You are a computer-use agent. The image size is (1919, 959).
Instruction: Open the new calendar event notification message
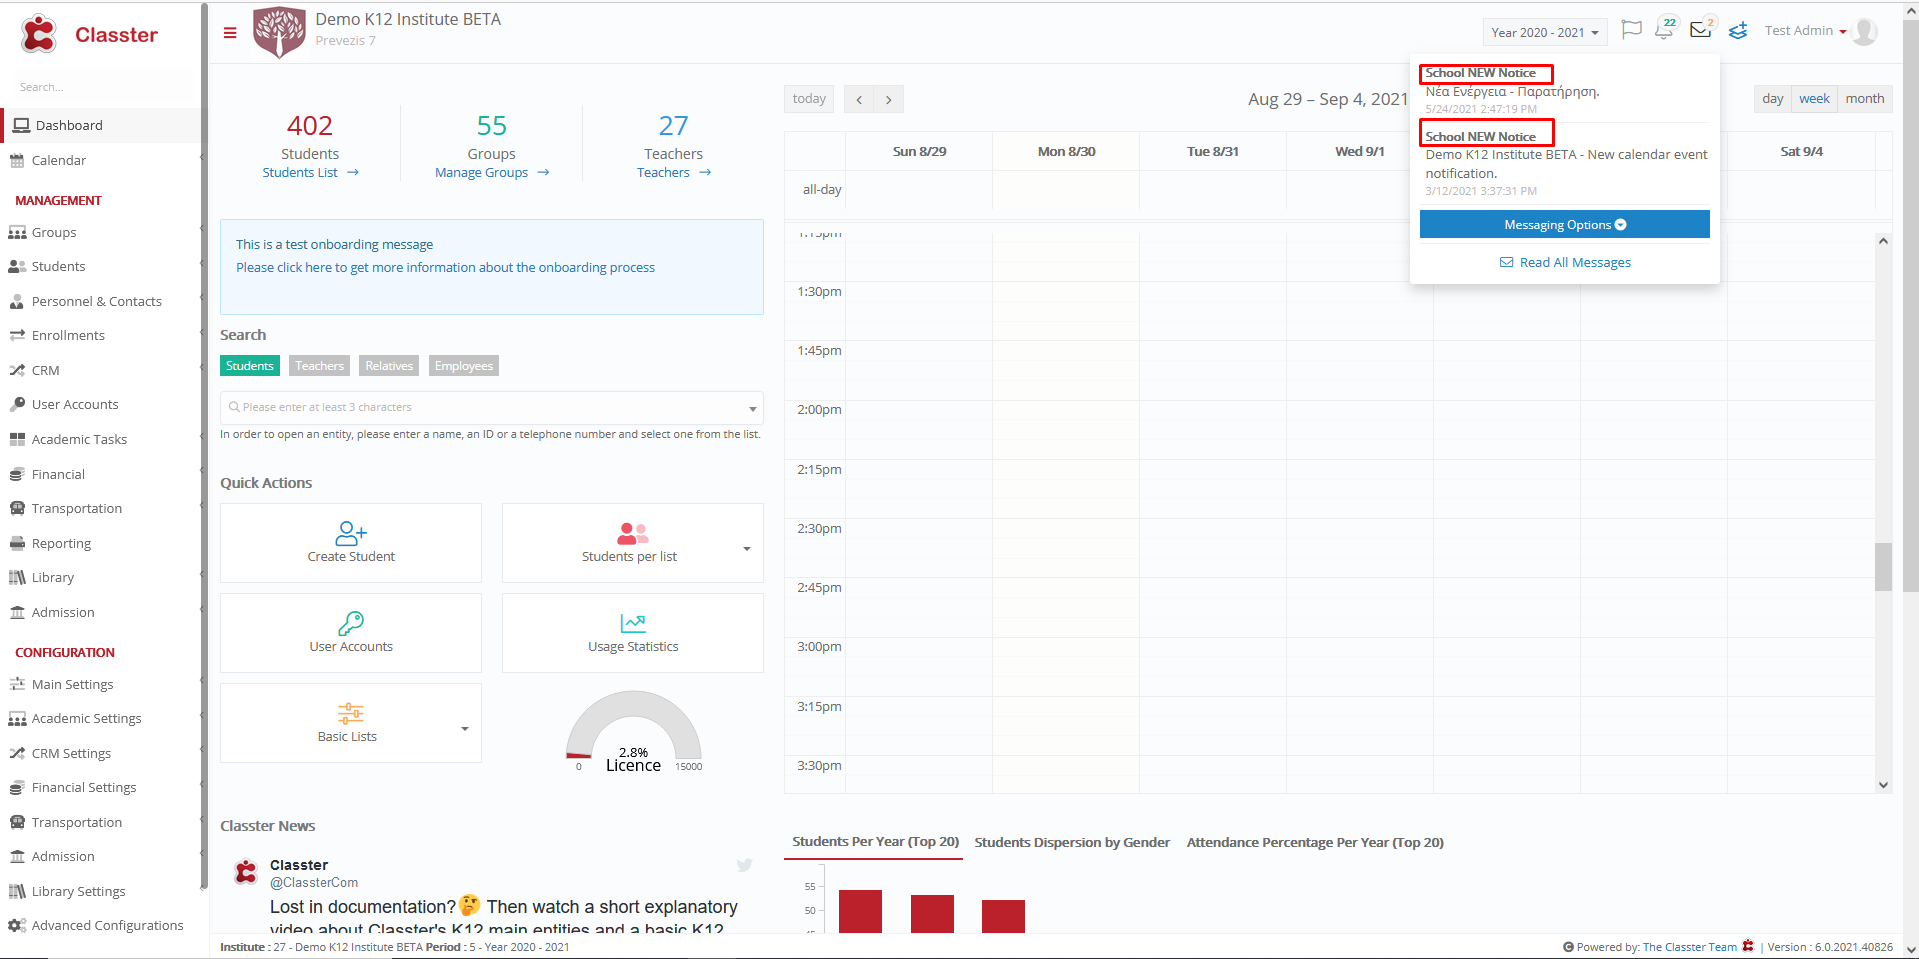(x=1565, y=163)
